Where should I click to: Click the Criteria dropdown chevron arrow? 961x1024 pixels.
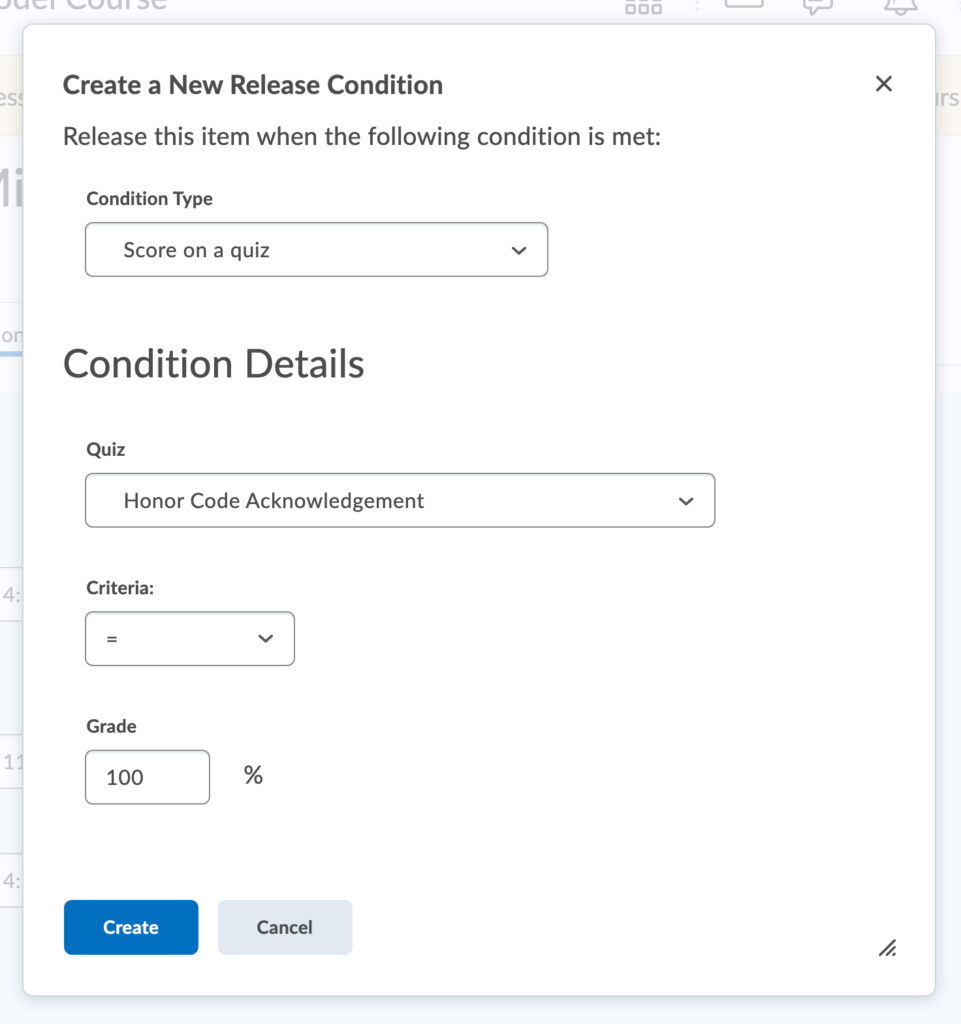coord(268,638)
